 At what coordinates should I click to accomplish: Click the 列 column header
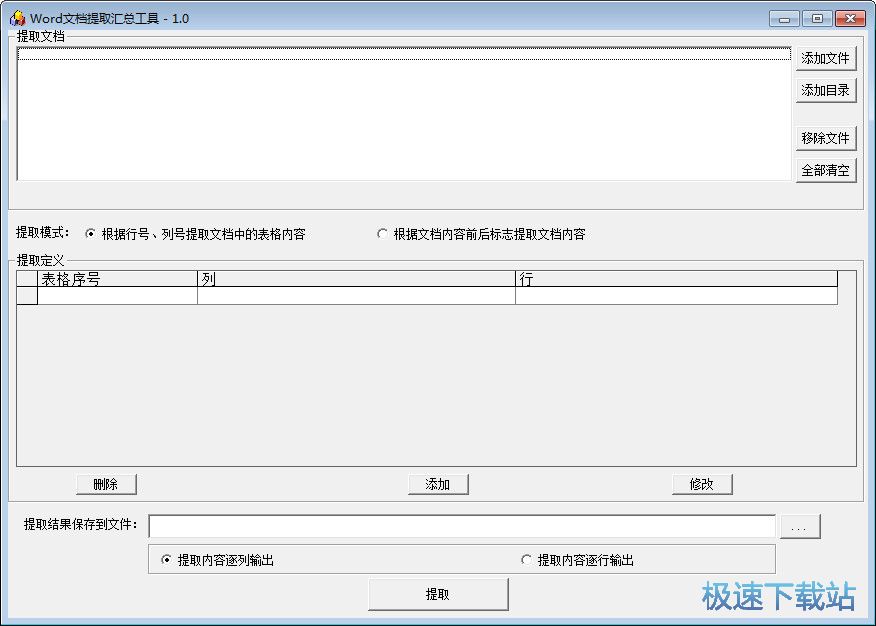[356, 279]
